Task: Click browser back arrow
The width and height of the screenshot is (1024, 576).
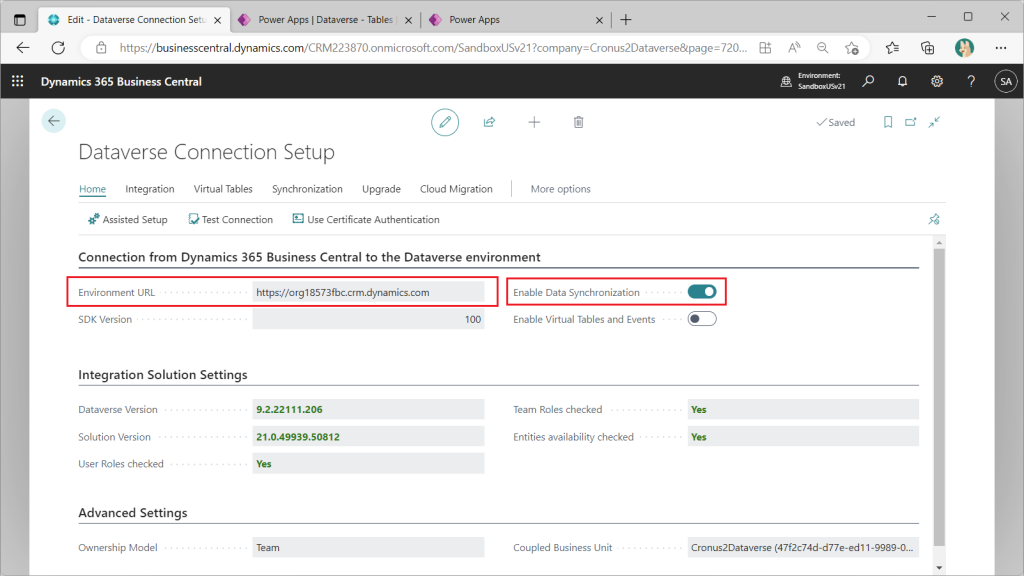Action: click(x=23, y=48)
